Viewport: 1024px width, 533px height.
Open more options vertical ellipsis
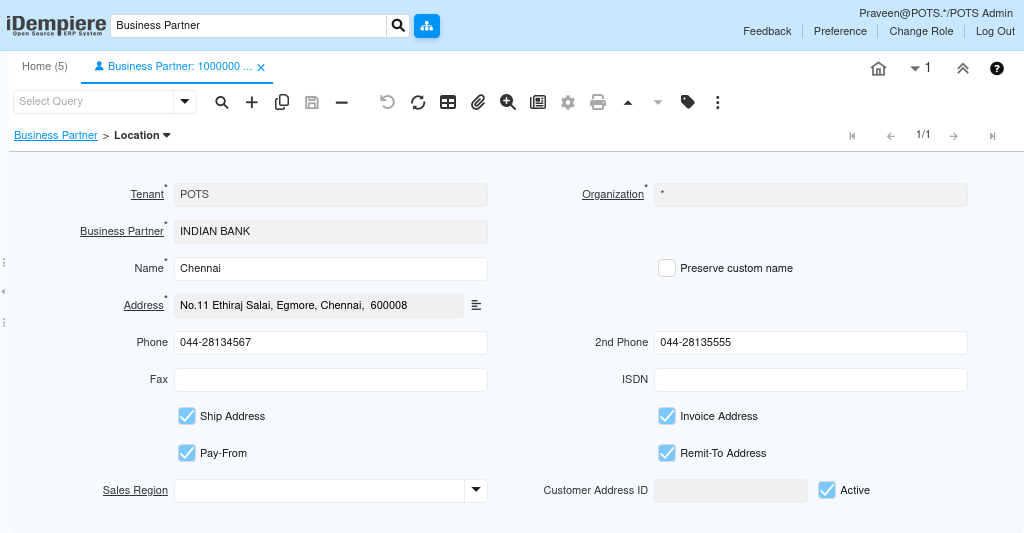pos(718,103)
